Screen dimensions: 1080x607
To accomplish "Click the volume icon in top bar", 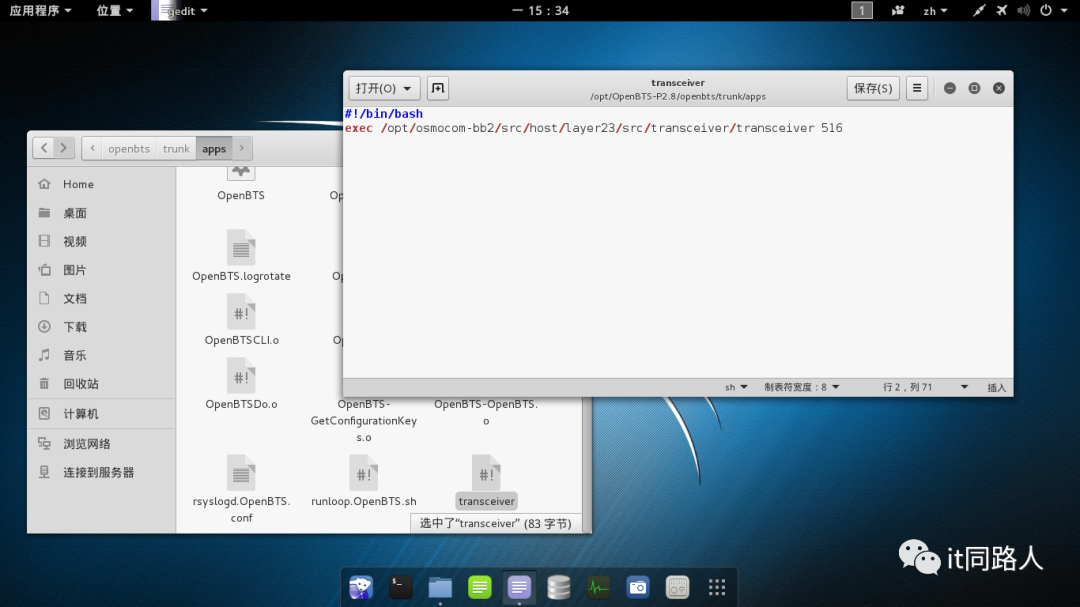I will click(x=1024, y=10).
